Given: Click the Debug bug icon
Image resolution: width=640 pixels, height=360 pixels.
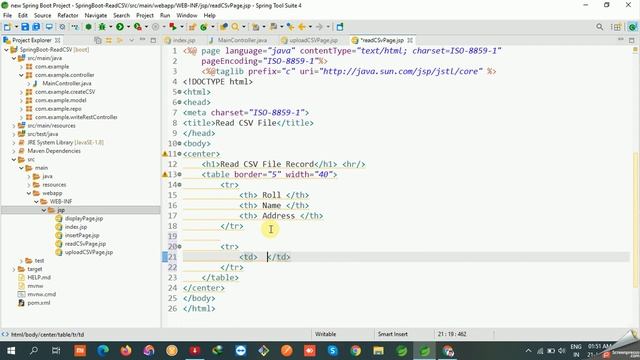Looking at the screenshot, I should click(x=102, y=27).
